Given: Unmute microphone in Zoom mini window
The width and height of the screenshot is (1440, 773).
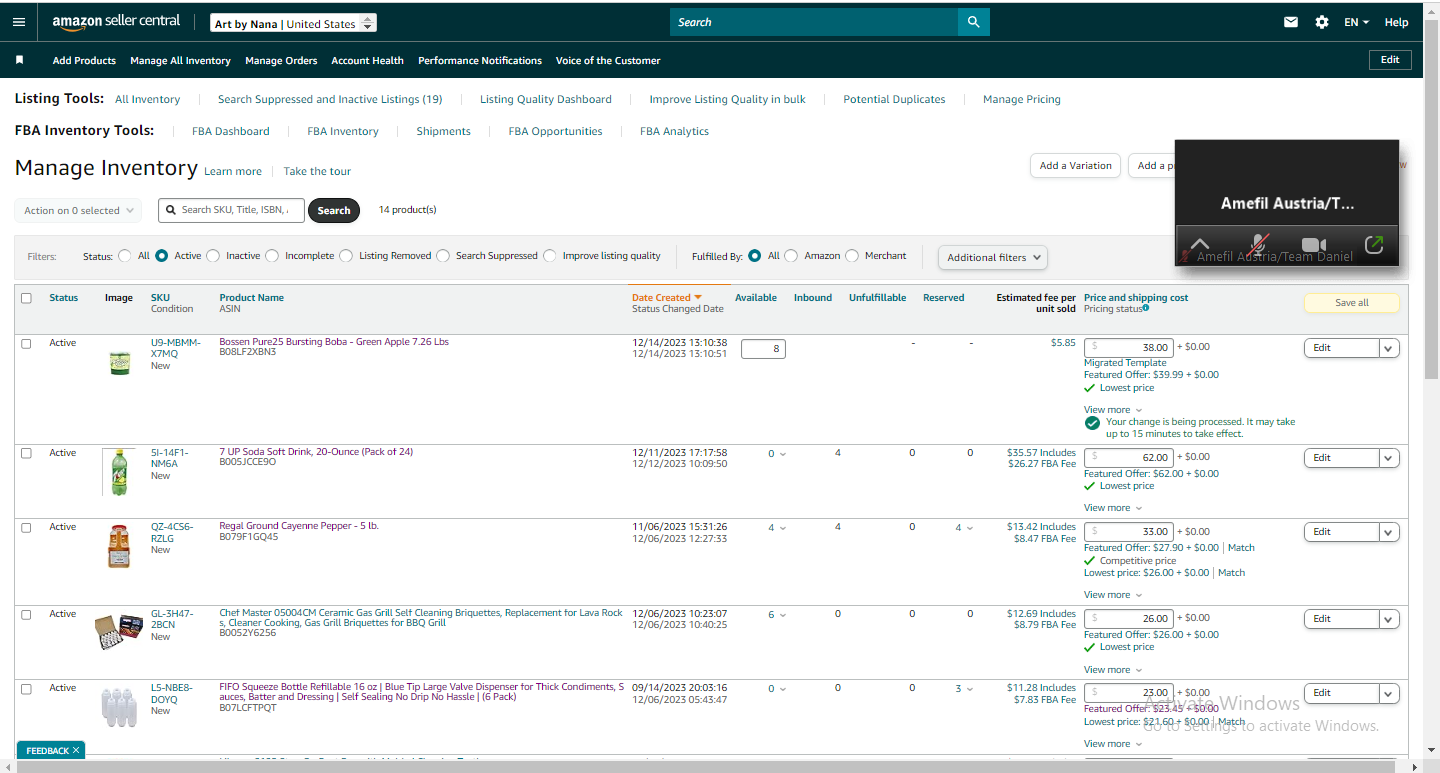Looking at the screenshot, I should (1260, 245).
